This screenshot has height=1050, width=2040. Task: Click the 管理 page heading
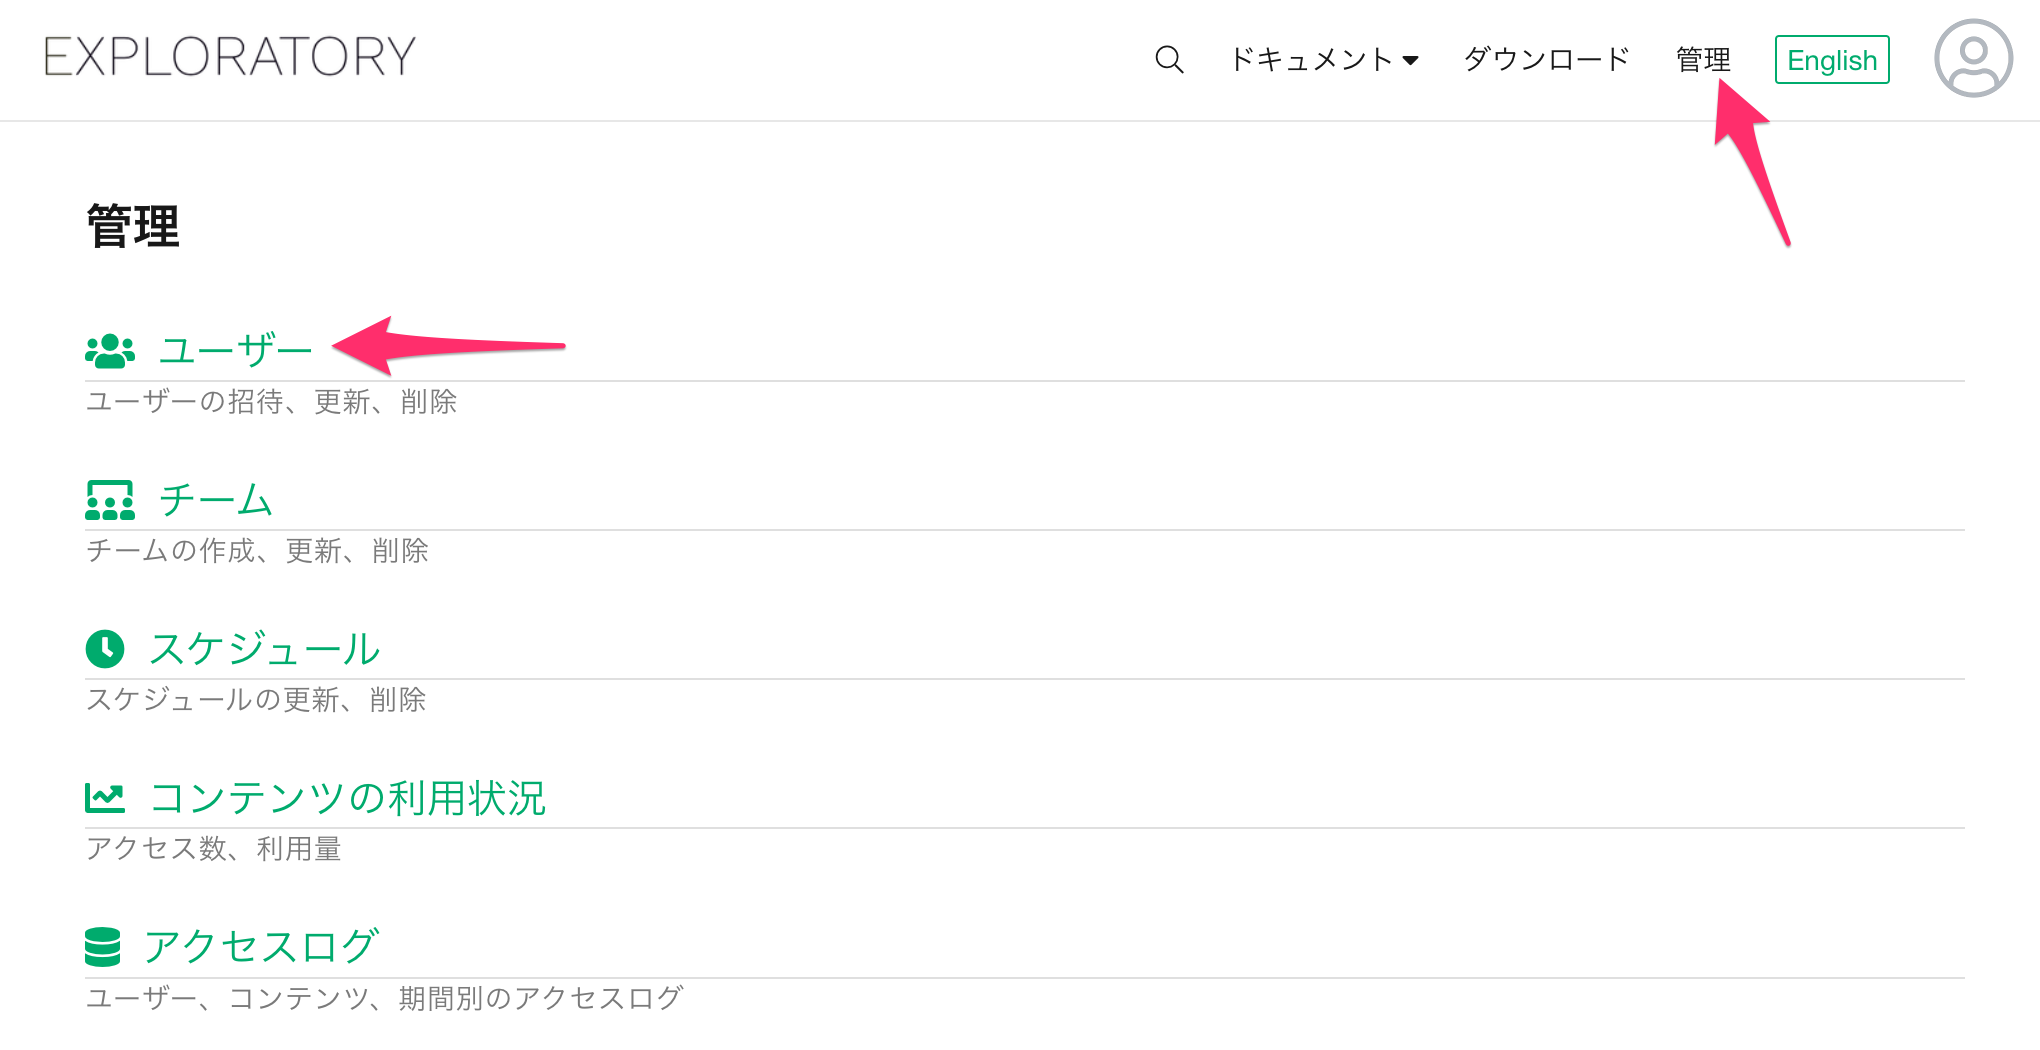coord(133,226)
